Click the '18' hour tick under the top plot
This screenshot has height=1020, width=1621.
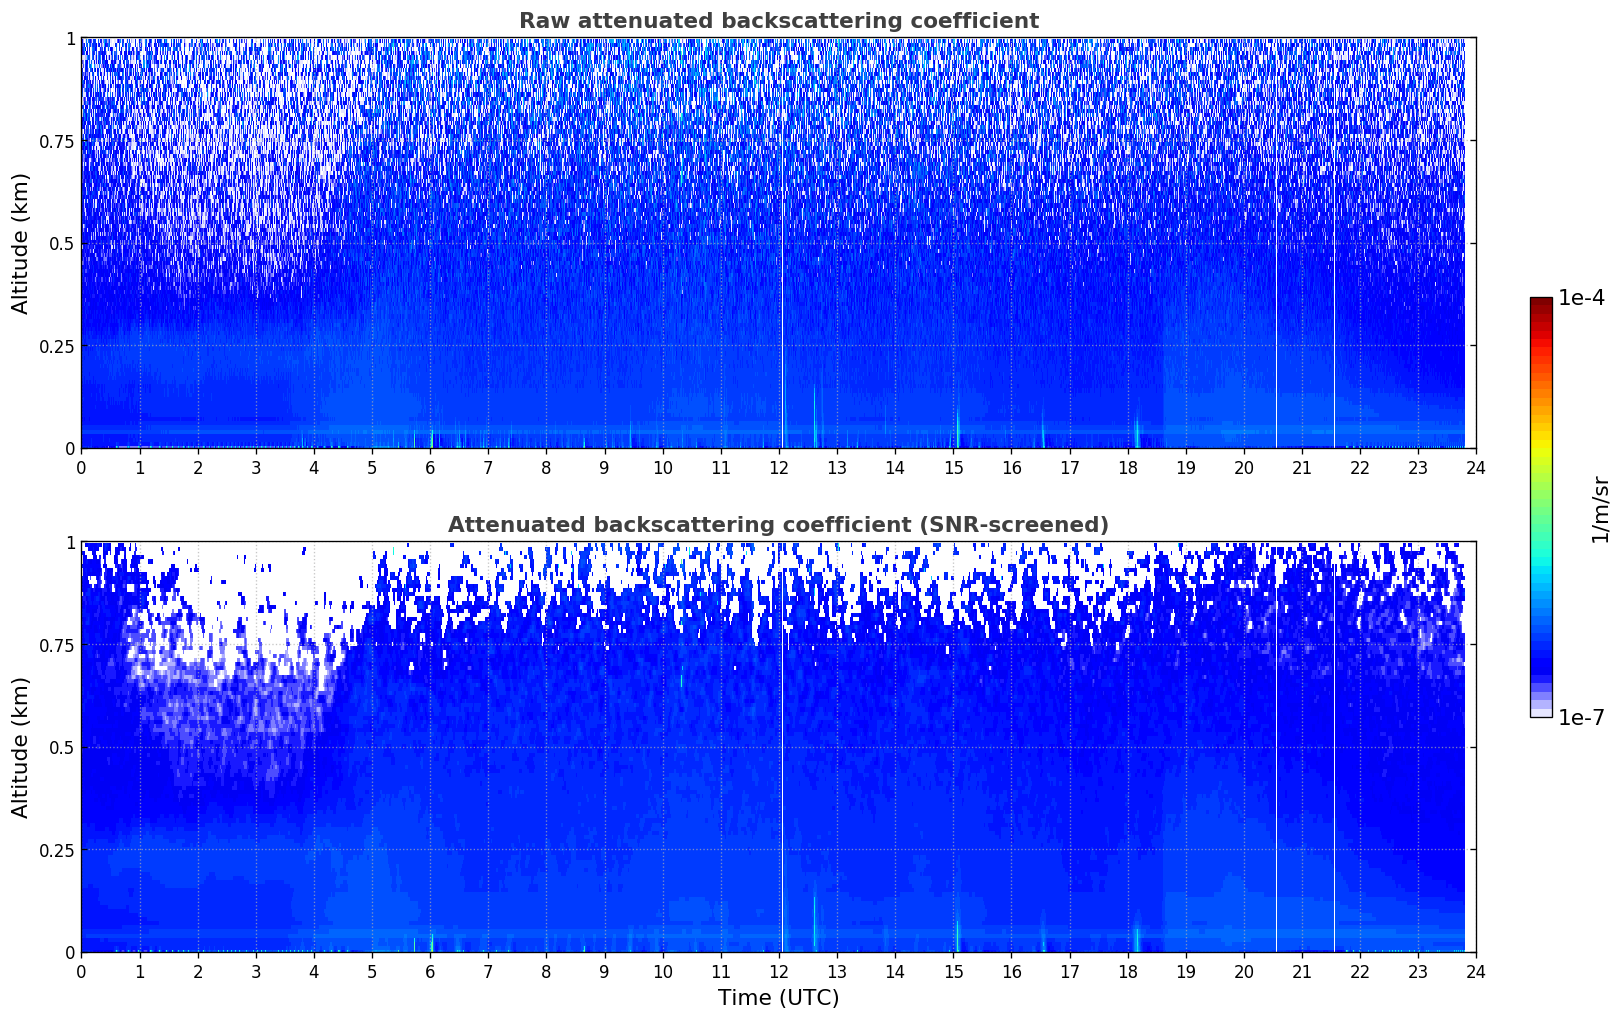tap(1128, 468)
